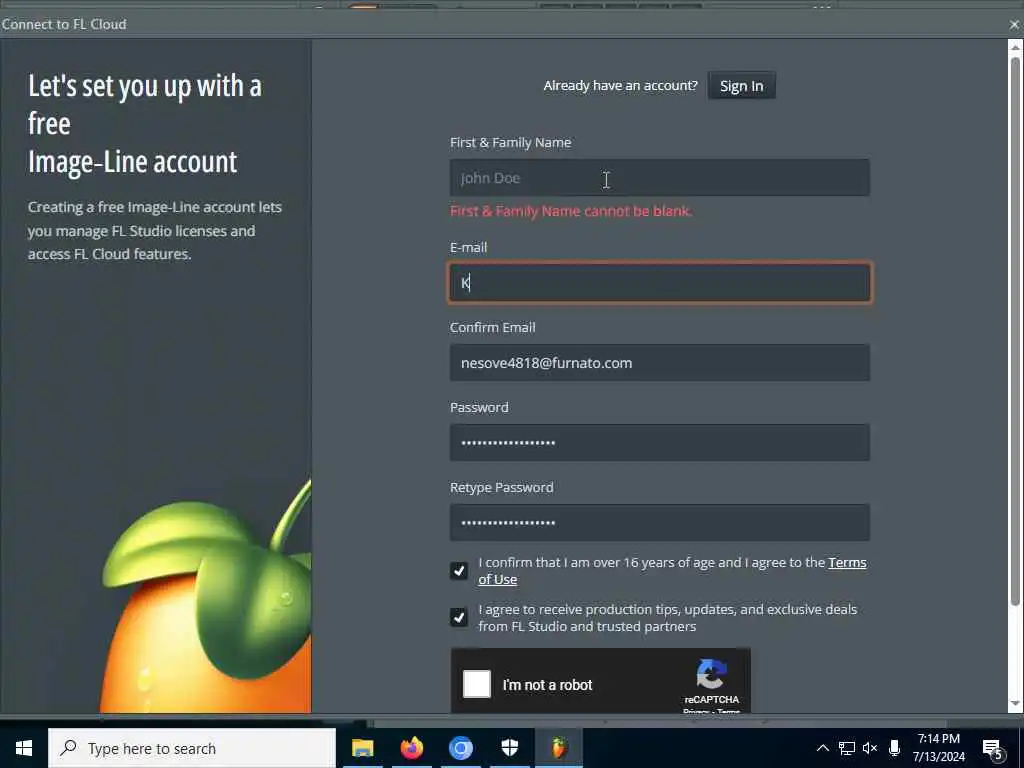This screenshot has width=1024, height=768.
Task: Click the microphone tray icon
Action: pos(894,748)
